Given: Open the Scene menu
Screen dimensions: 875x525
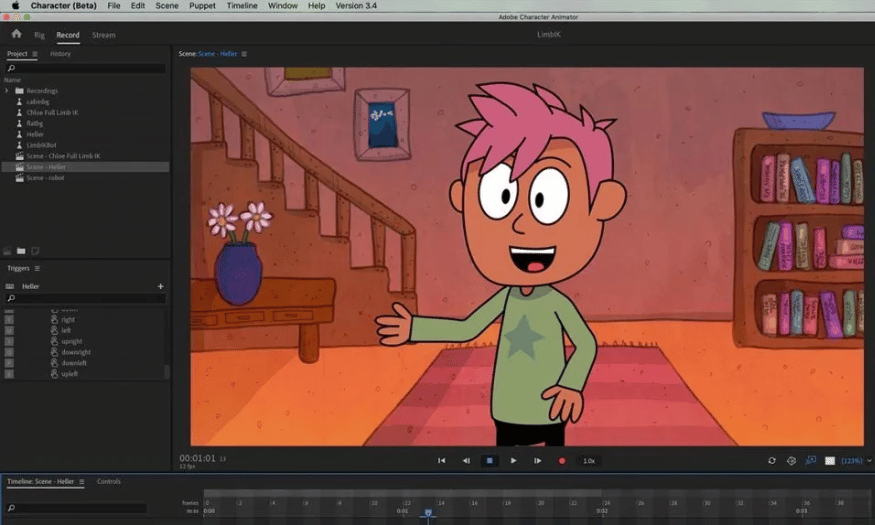Looking at the screenshot, I should pyautogui.click(x=167, y=6).
